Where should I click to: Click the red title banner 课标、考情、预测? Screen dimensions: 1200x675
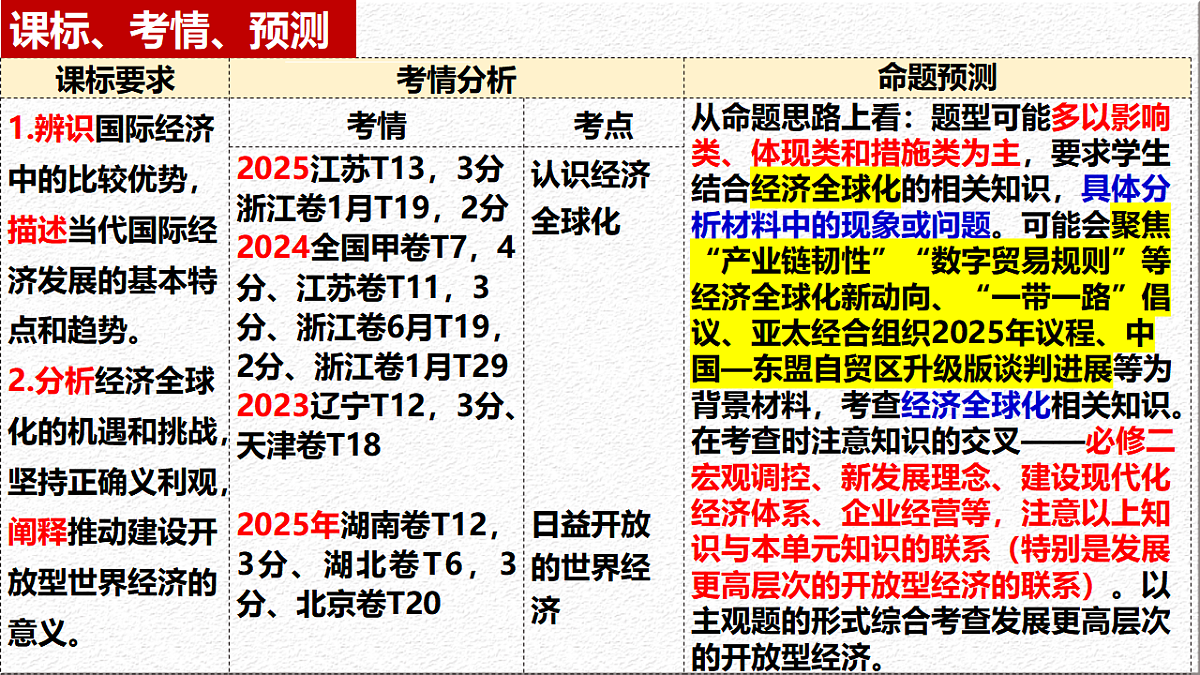click(177, 30)
